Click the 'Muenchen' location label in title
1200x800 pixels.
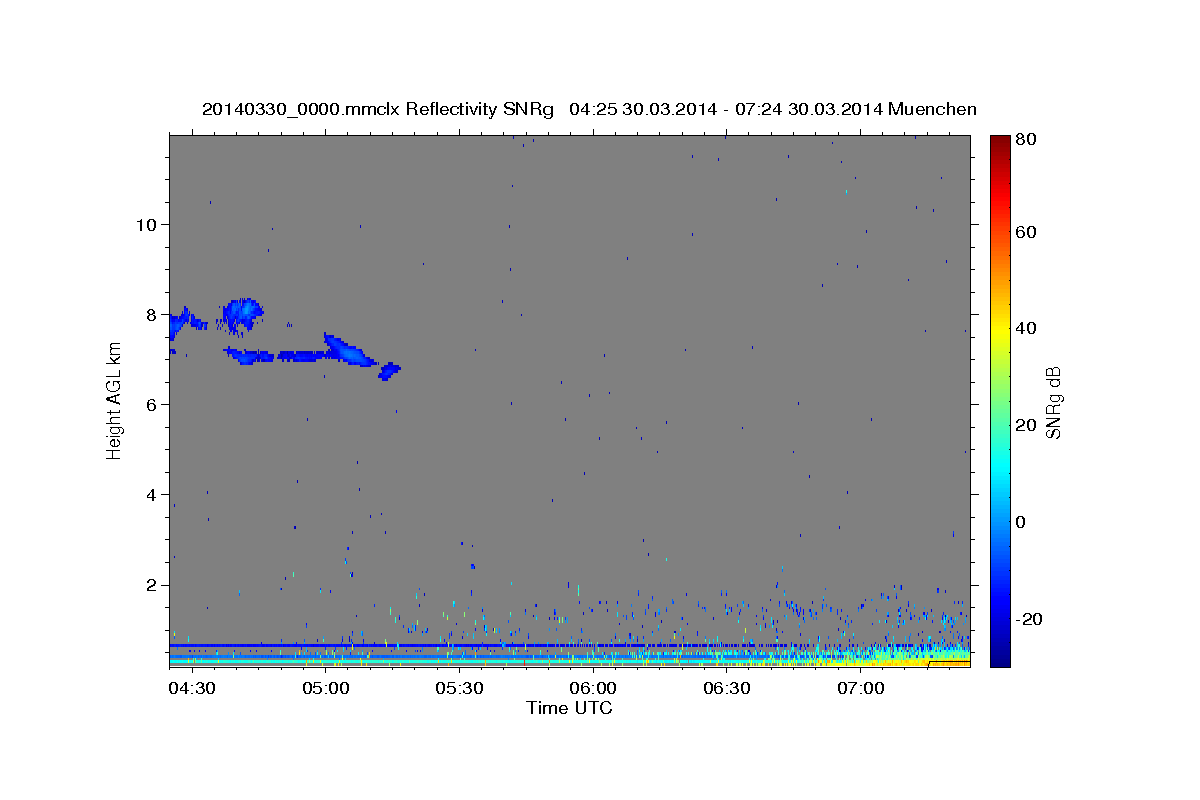coord(932,109)
